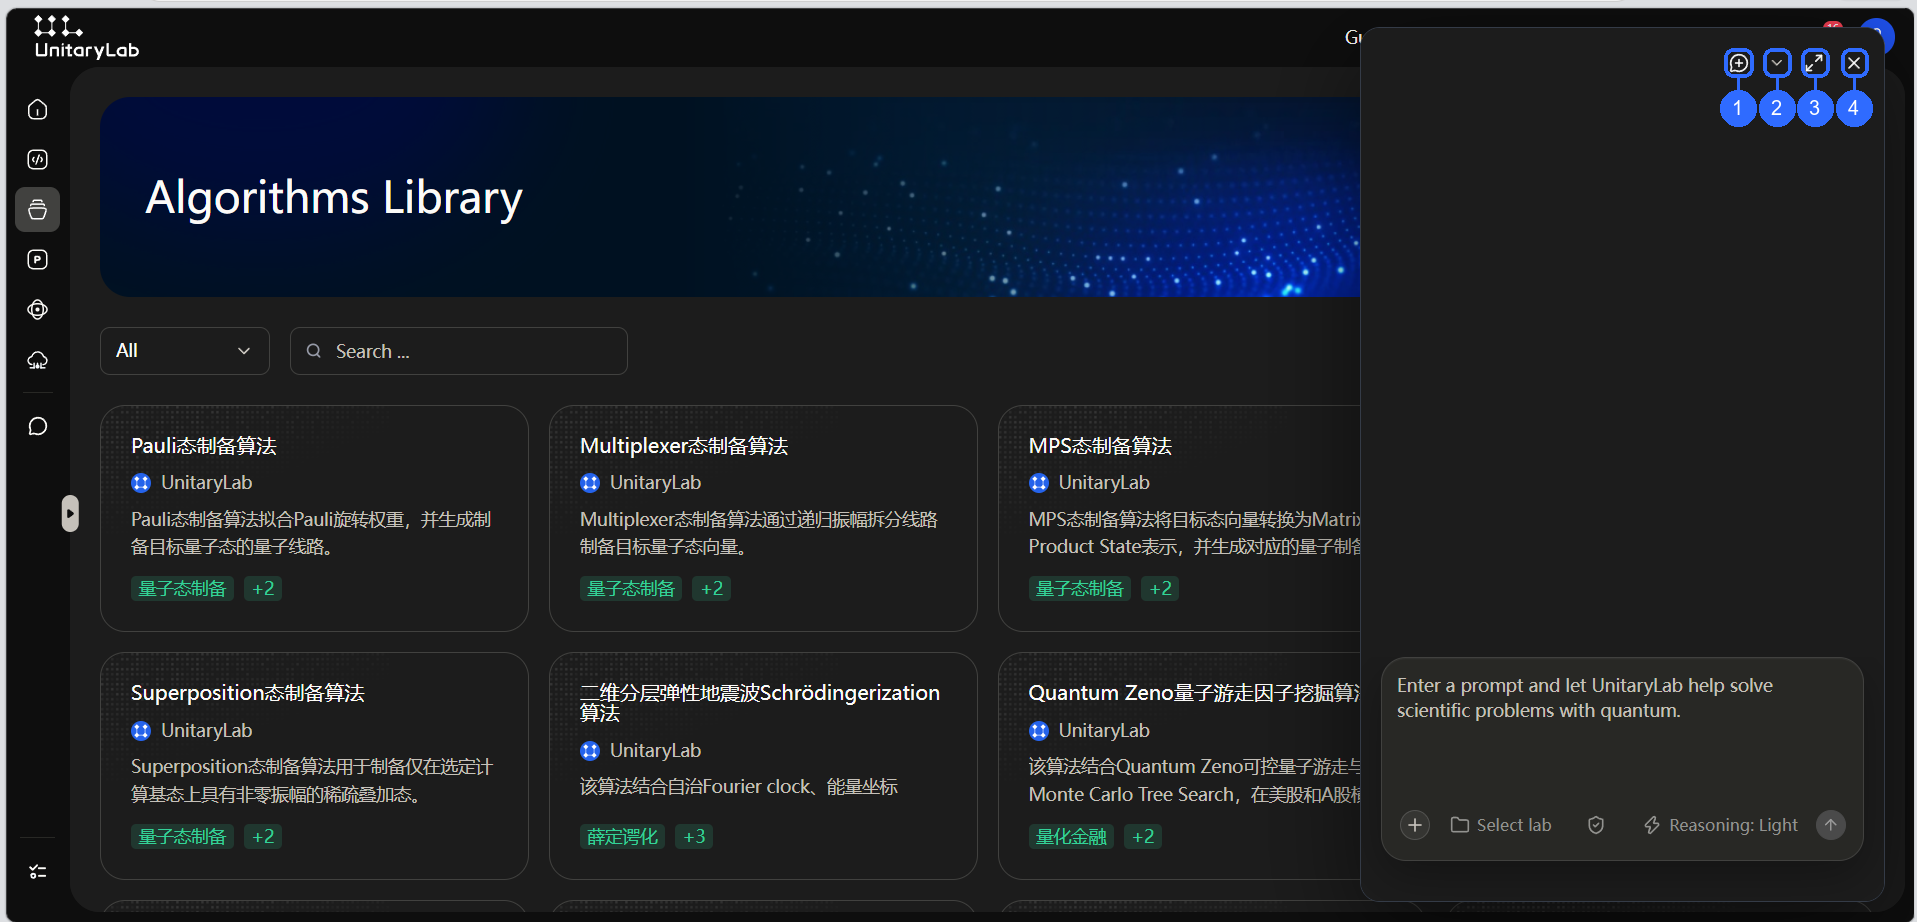Open the code editor sidebar icon
1917x922 pixels.
pyautogui.click(x=38, y=159)
